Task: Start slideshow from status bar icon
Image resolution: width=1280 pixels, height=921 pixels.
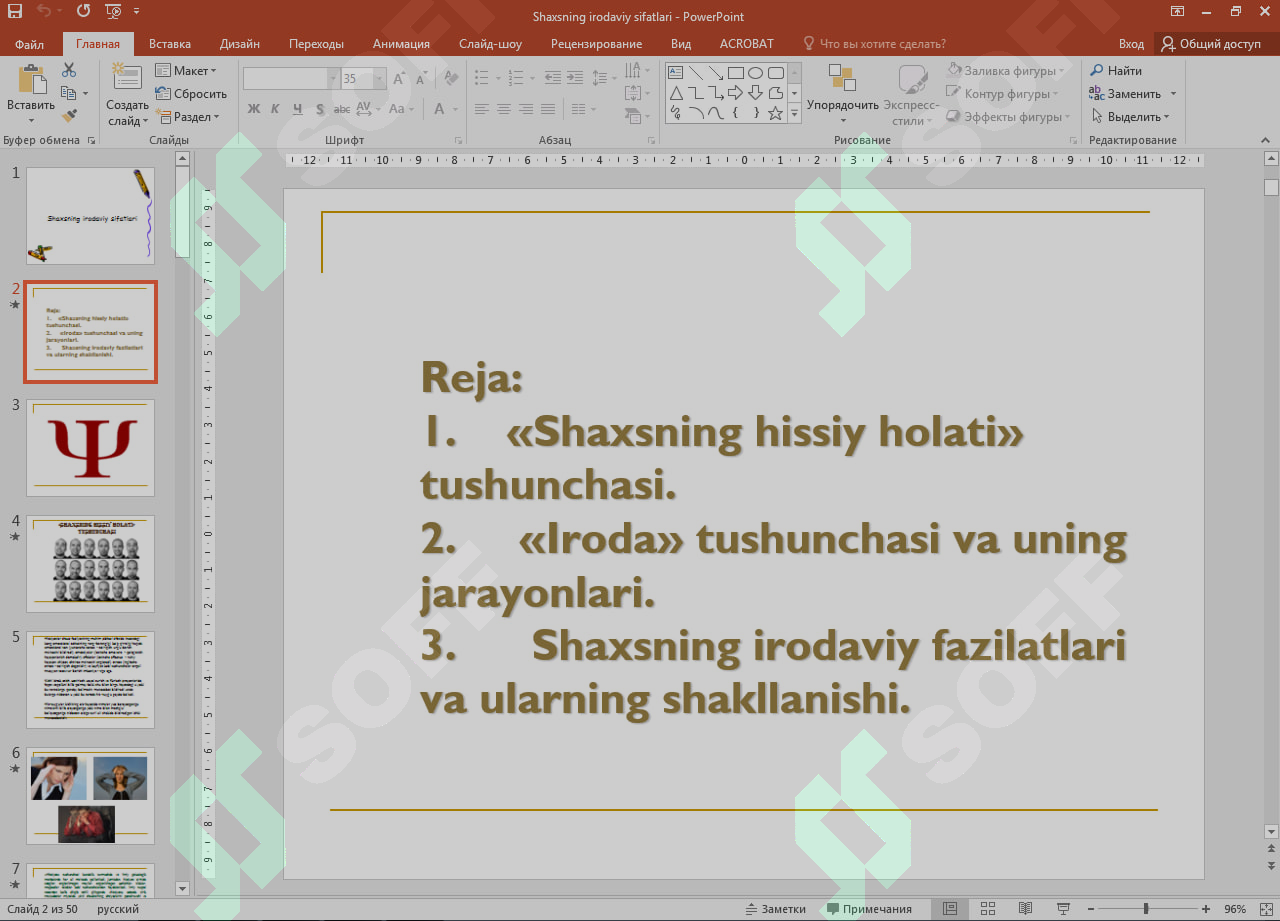Action: 1061,908
